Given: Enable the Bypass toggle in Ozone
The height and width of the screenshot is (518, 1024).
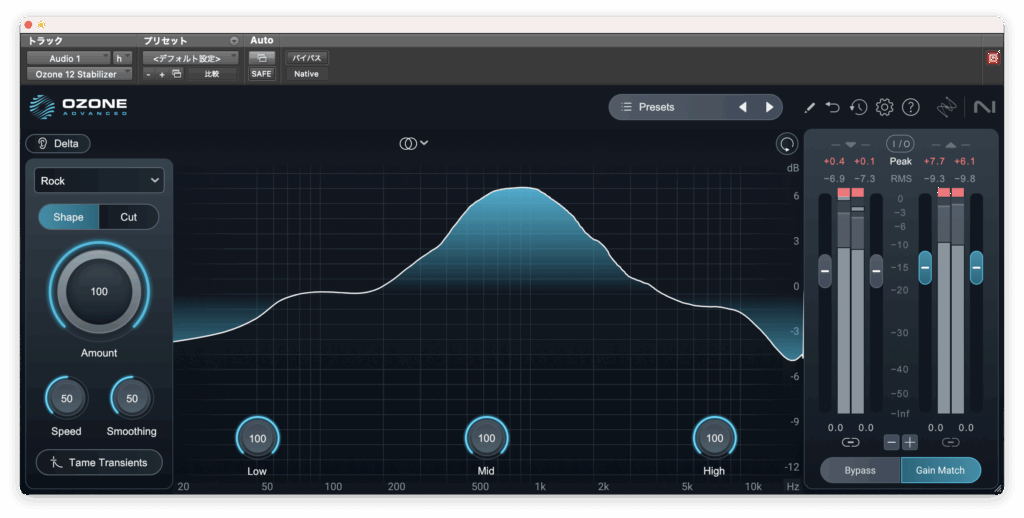Looking at the screenshot, I should [859, 470].
